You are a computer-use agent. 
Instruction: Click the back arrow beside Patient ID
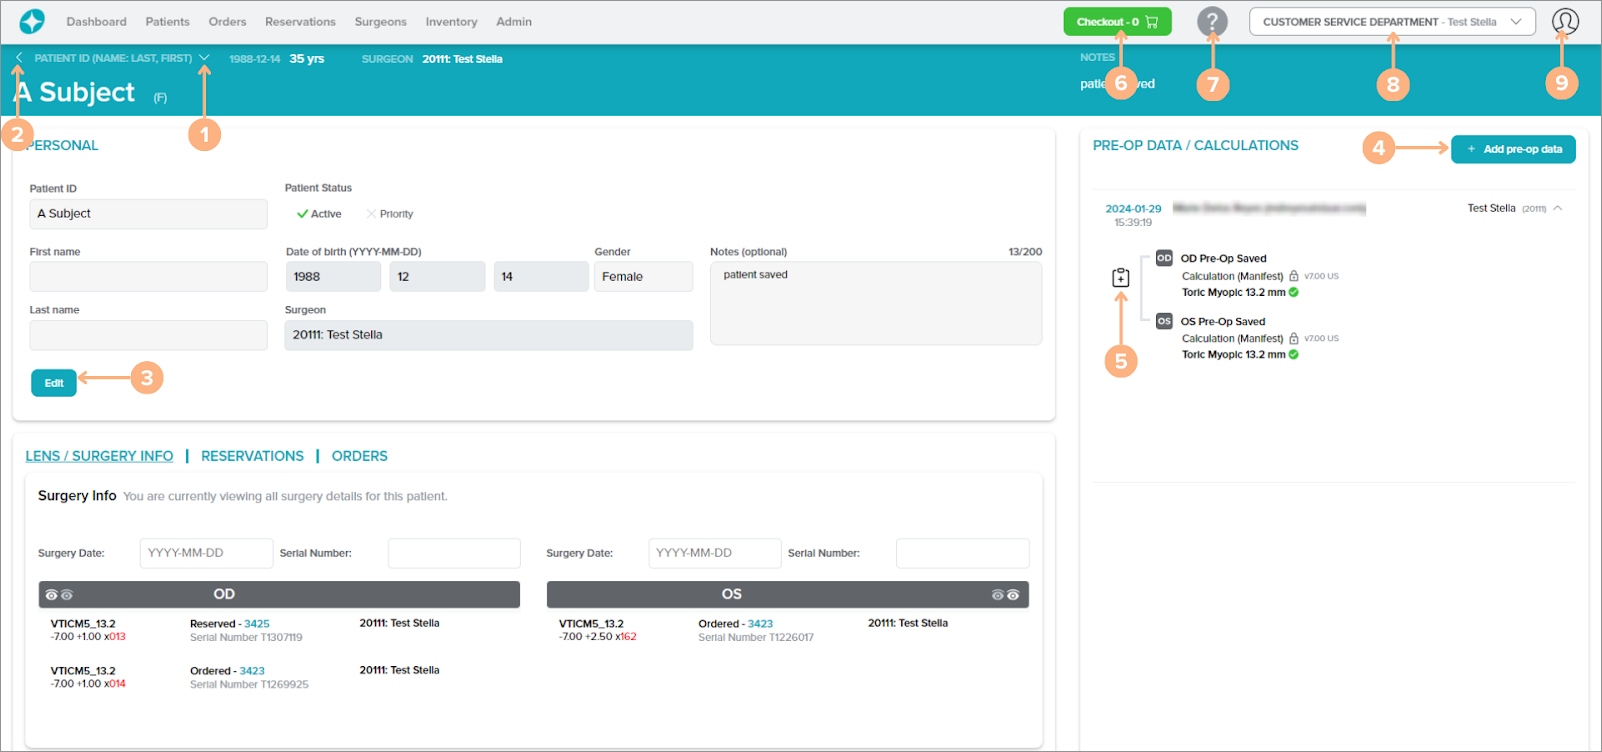click(x=19, y=58)
